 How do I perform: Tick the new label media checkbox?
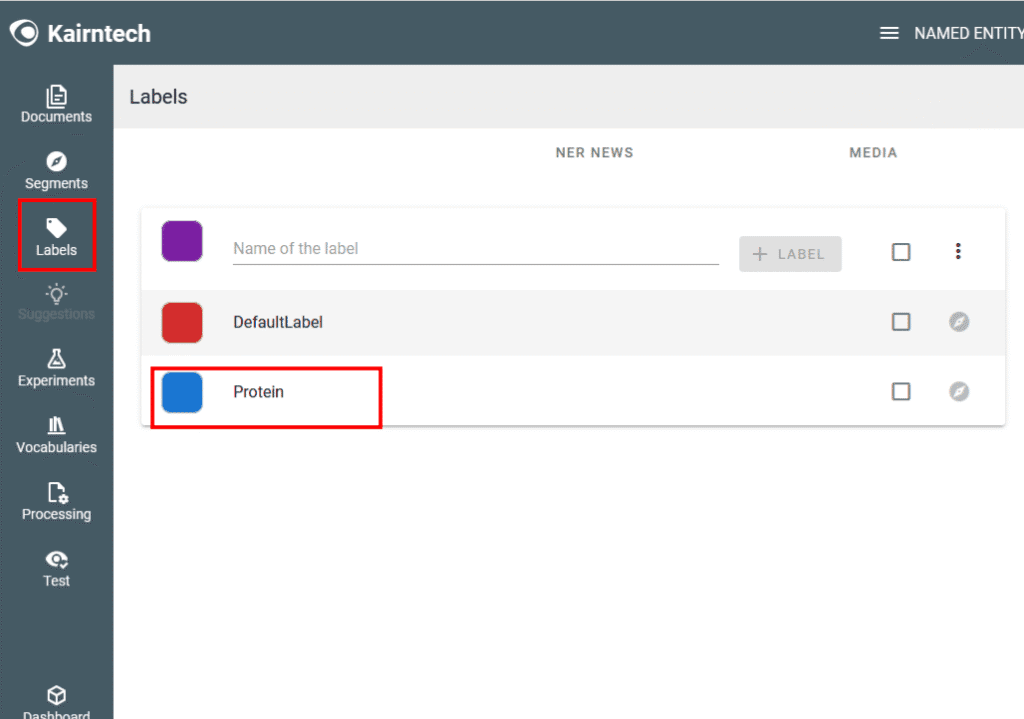click(901, 252)
